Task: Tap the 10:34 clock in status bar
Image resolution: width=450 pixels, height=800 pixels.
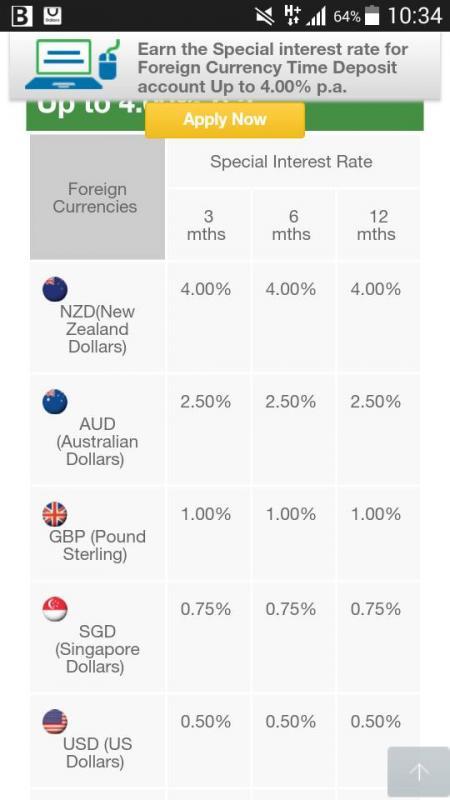Action: (x=414, y=16)
